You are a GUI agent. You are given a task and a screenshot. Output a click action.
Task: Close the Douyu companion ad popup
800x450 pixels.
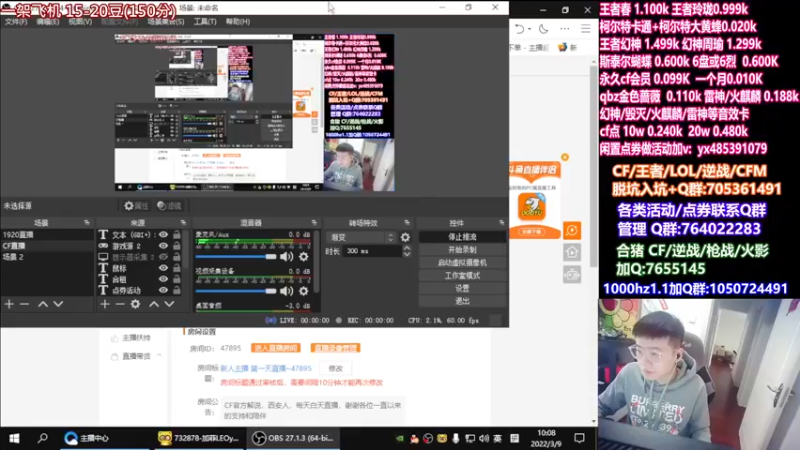[565, 157]
